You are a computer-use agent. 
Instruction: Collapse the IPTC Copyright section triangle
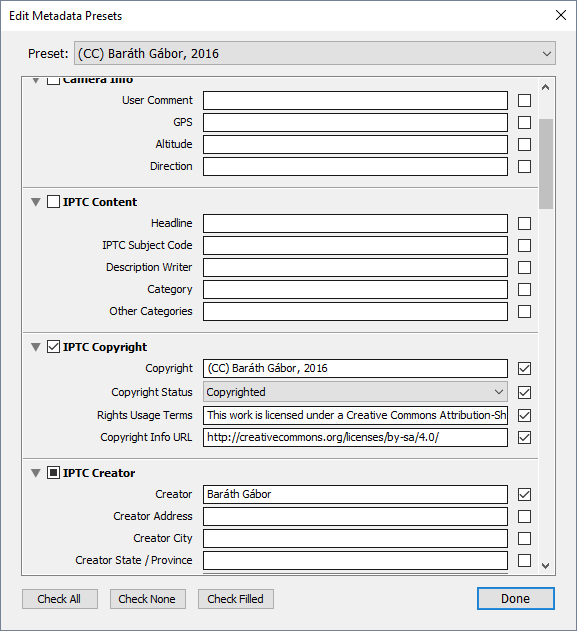pos(36,347)
